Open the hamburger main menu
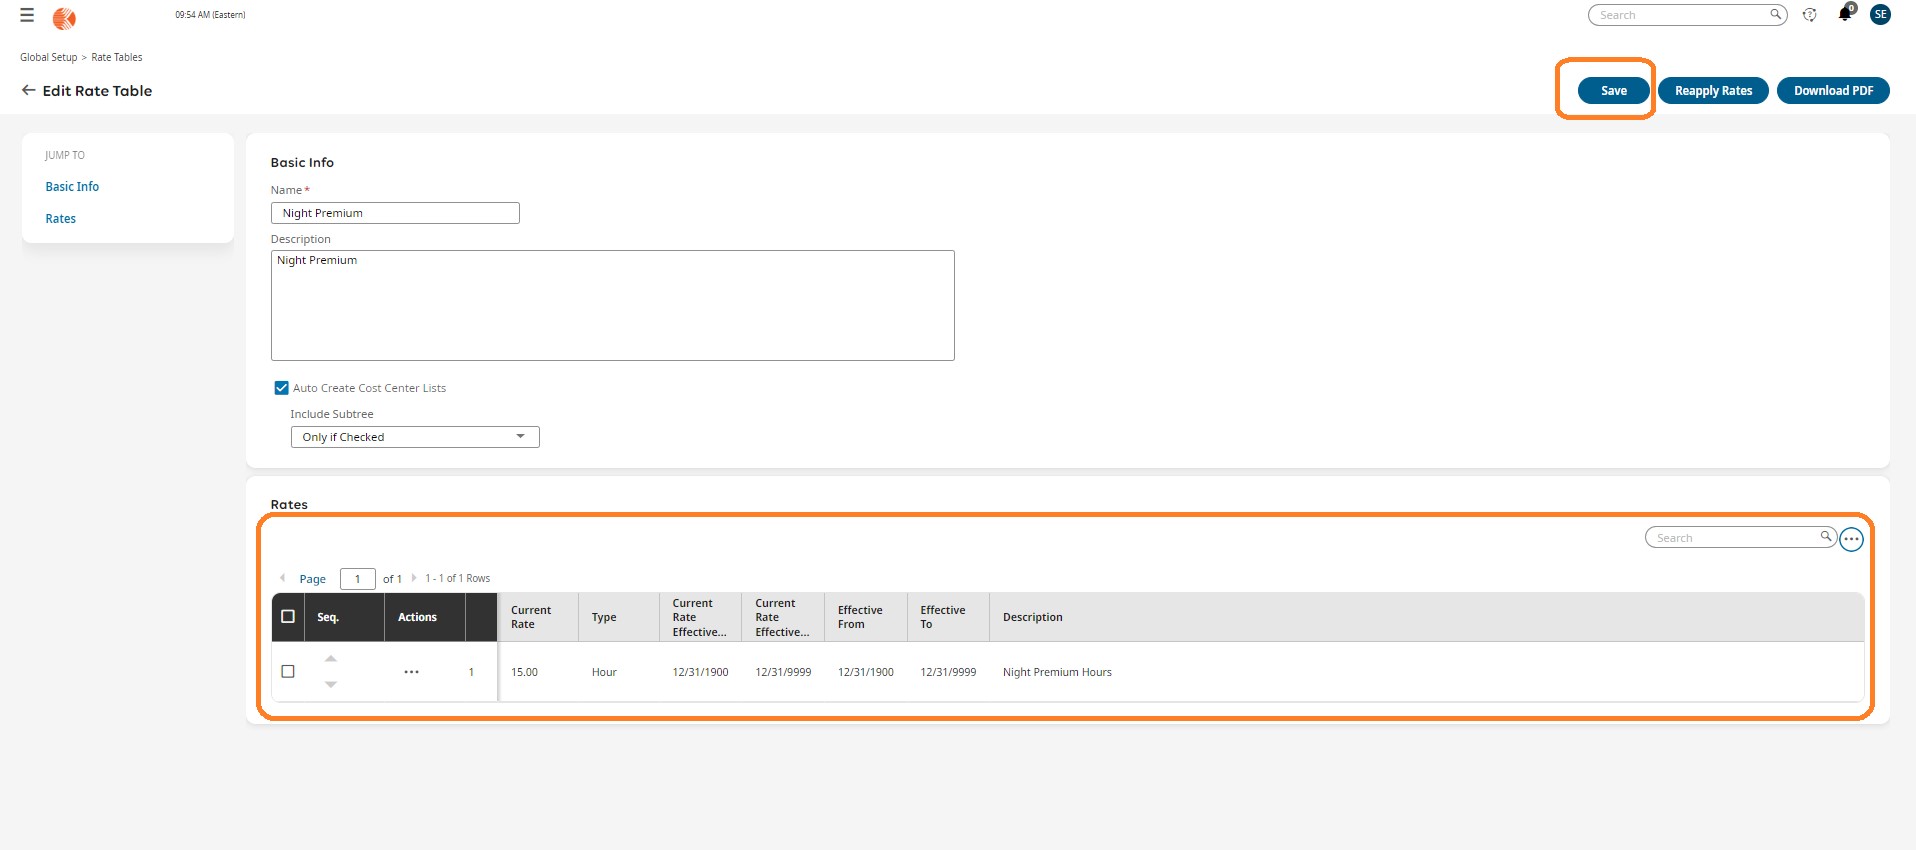Image resolution: width=1916 pixels, height=850 pixels. pyautogui.click(x=27, y=16)
